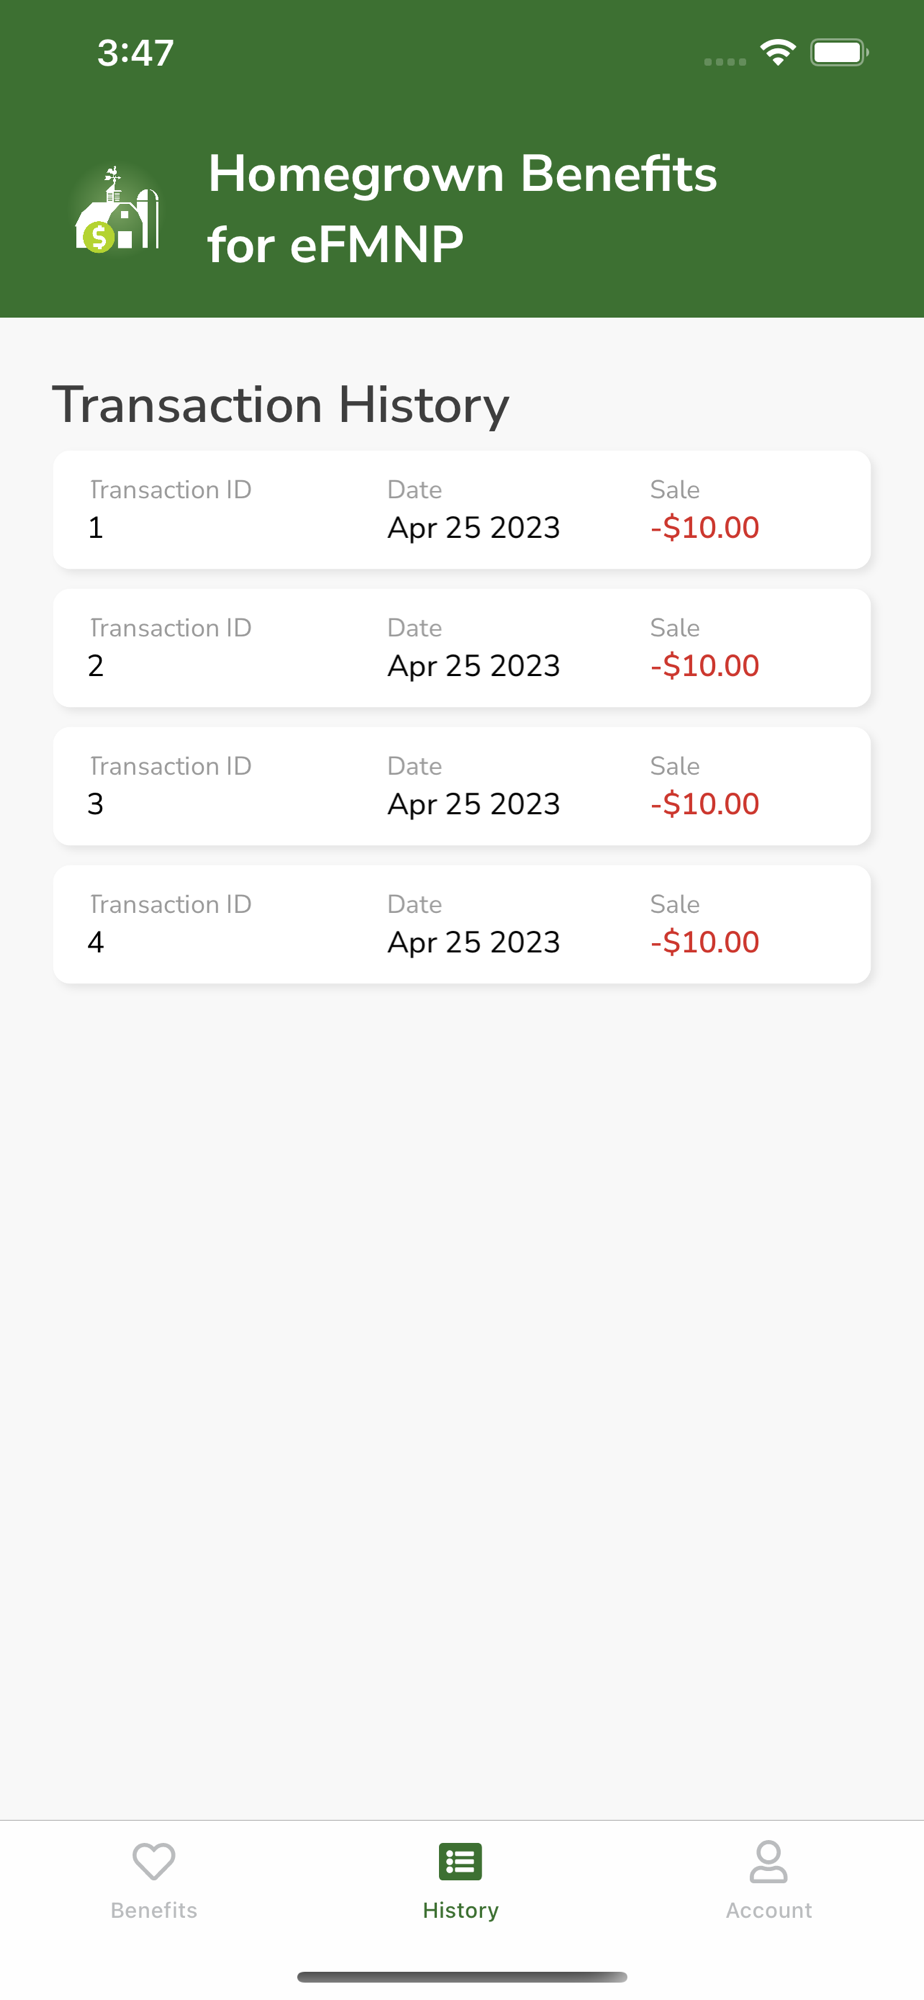Open transaction ID 3 card

click(462, 786)
